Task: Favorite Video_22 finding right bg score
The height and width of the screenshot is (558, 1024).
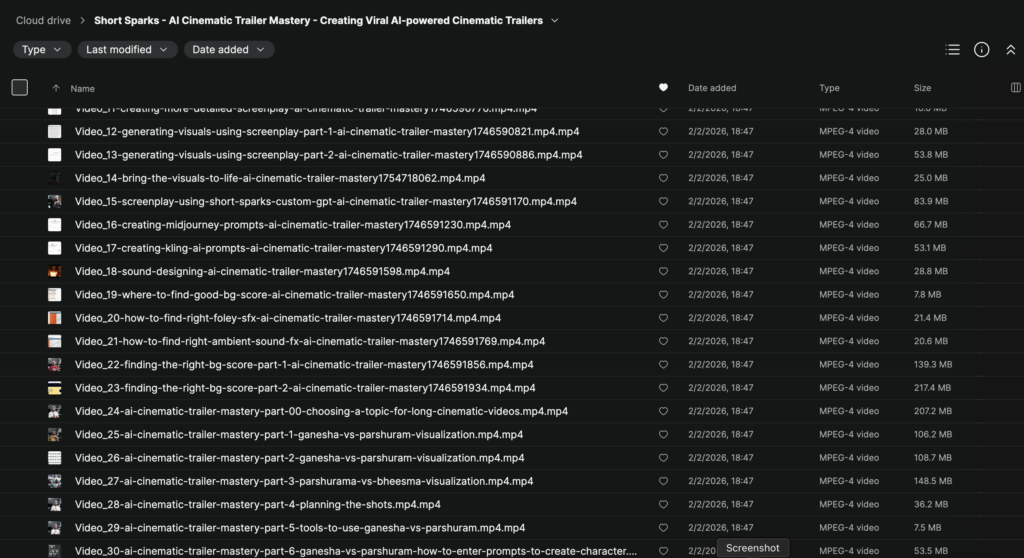Action: tap(663, 365)
